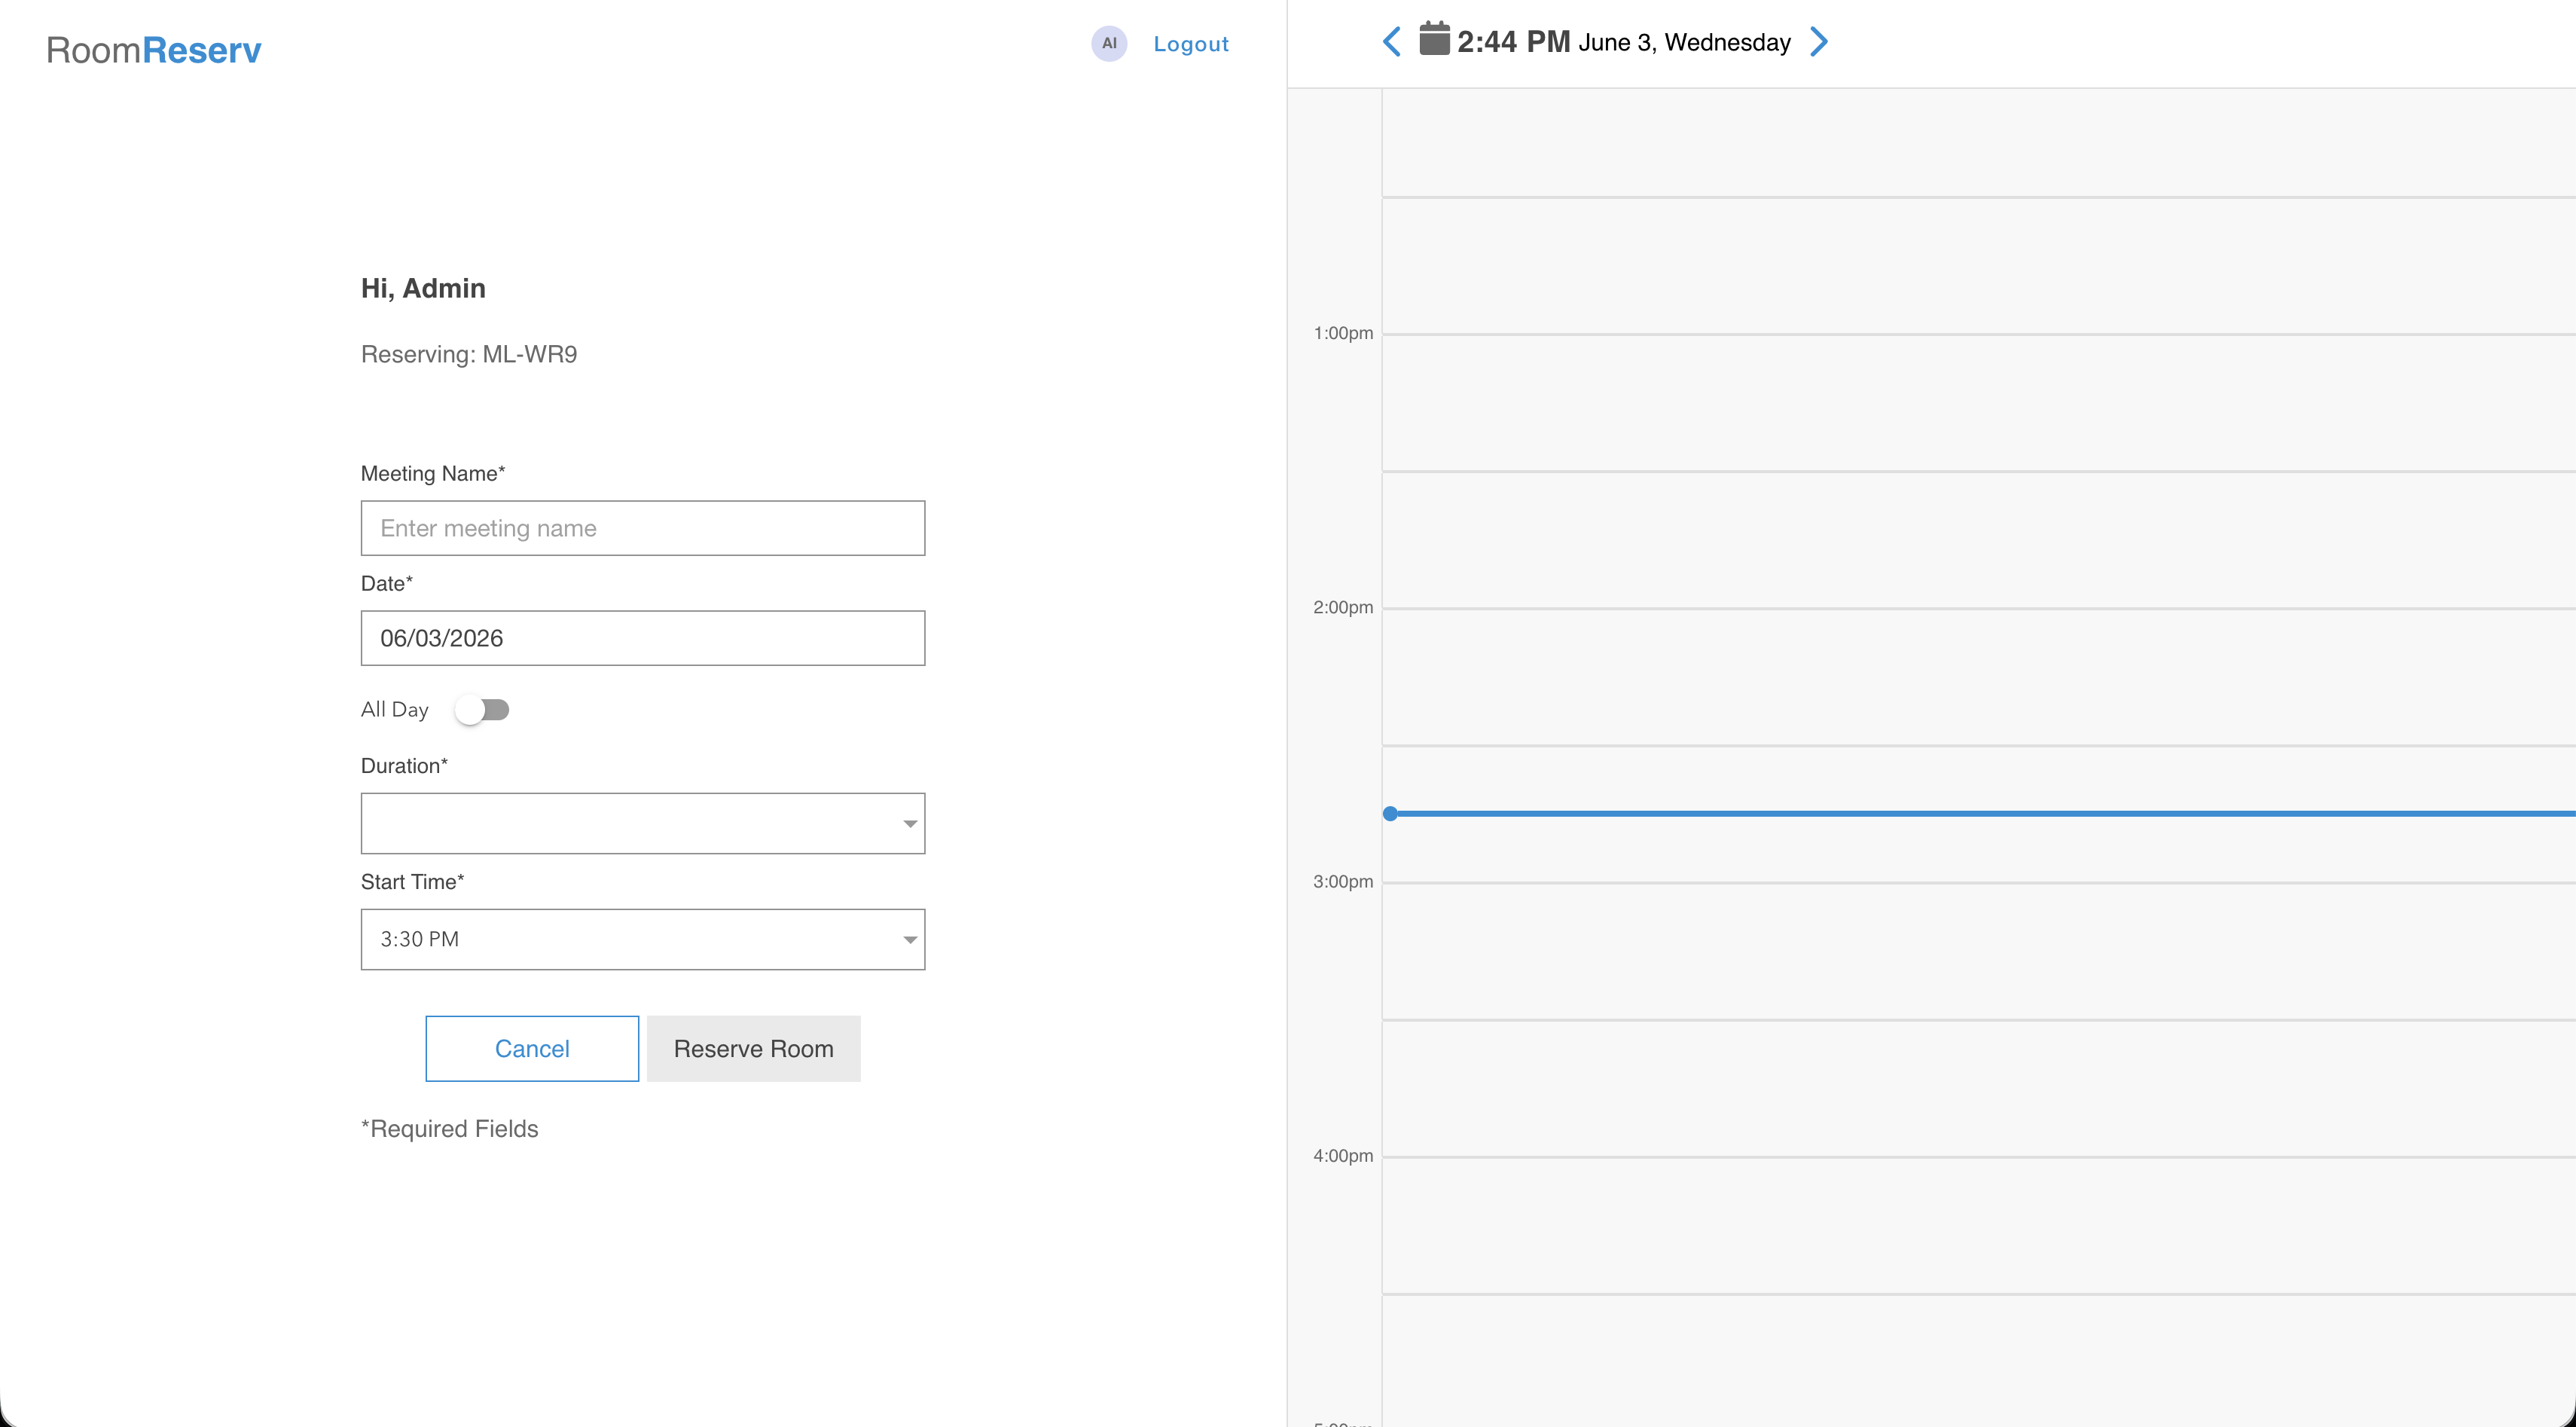The height and width of the screenshot is (1427, 2576).
Task: Select the 4:00pm slot in the schedule
Action: 1978,1225
